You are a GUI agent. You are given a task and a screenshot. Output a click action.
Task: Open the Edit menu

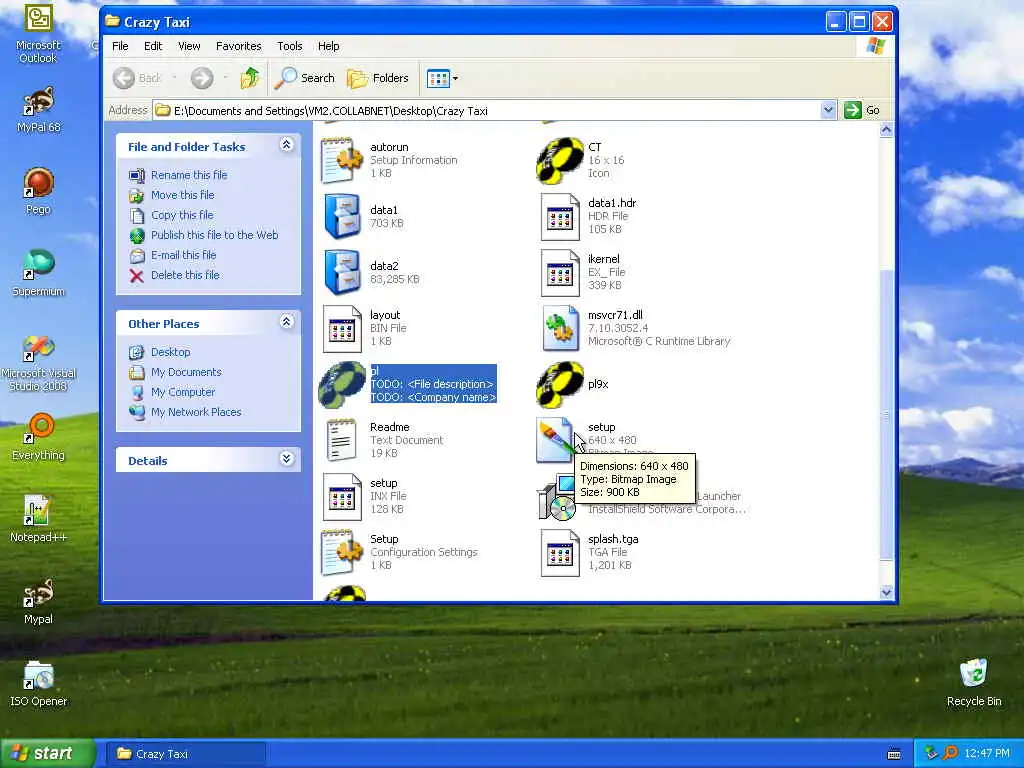(x=153, y=46)
